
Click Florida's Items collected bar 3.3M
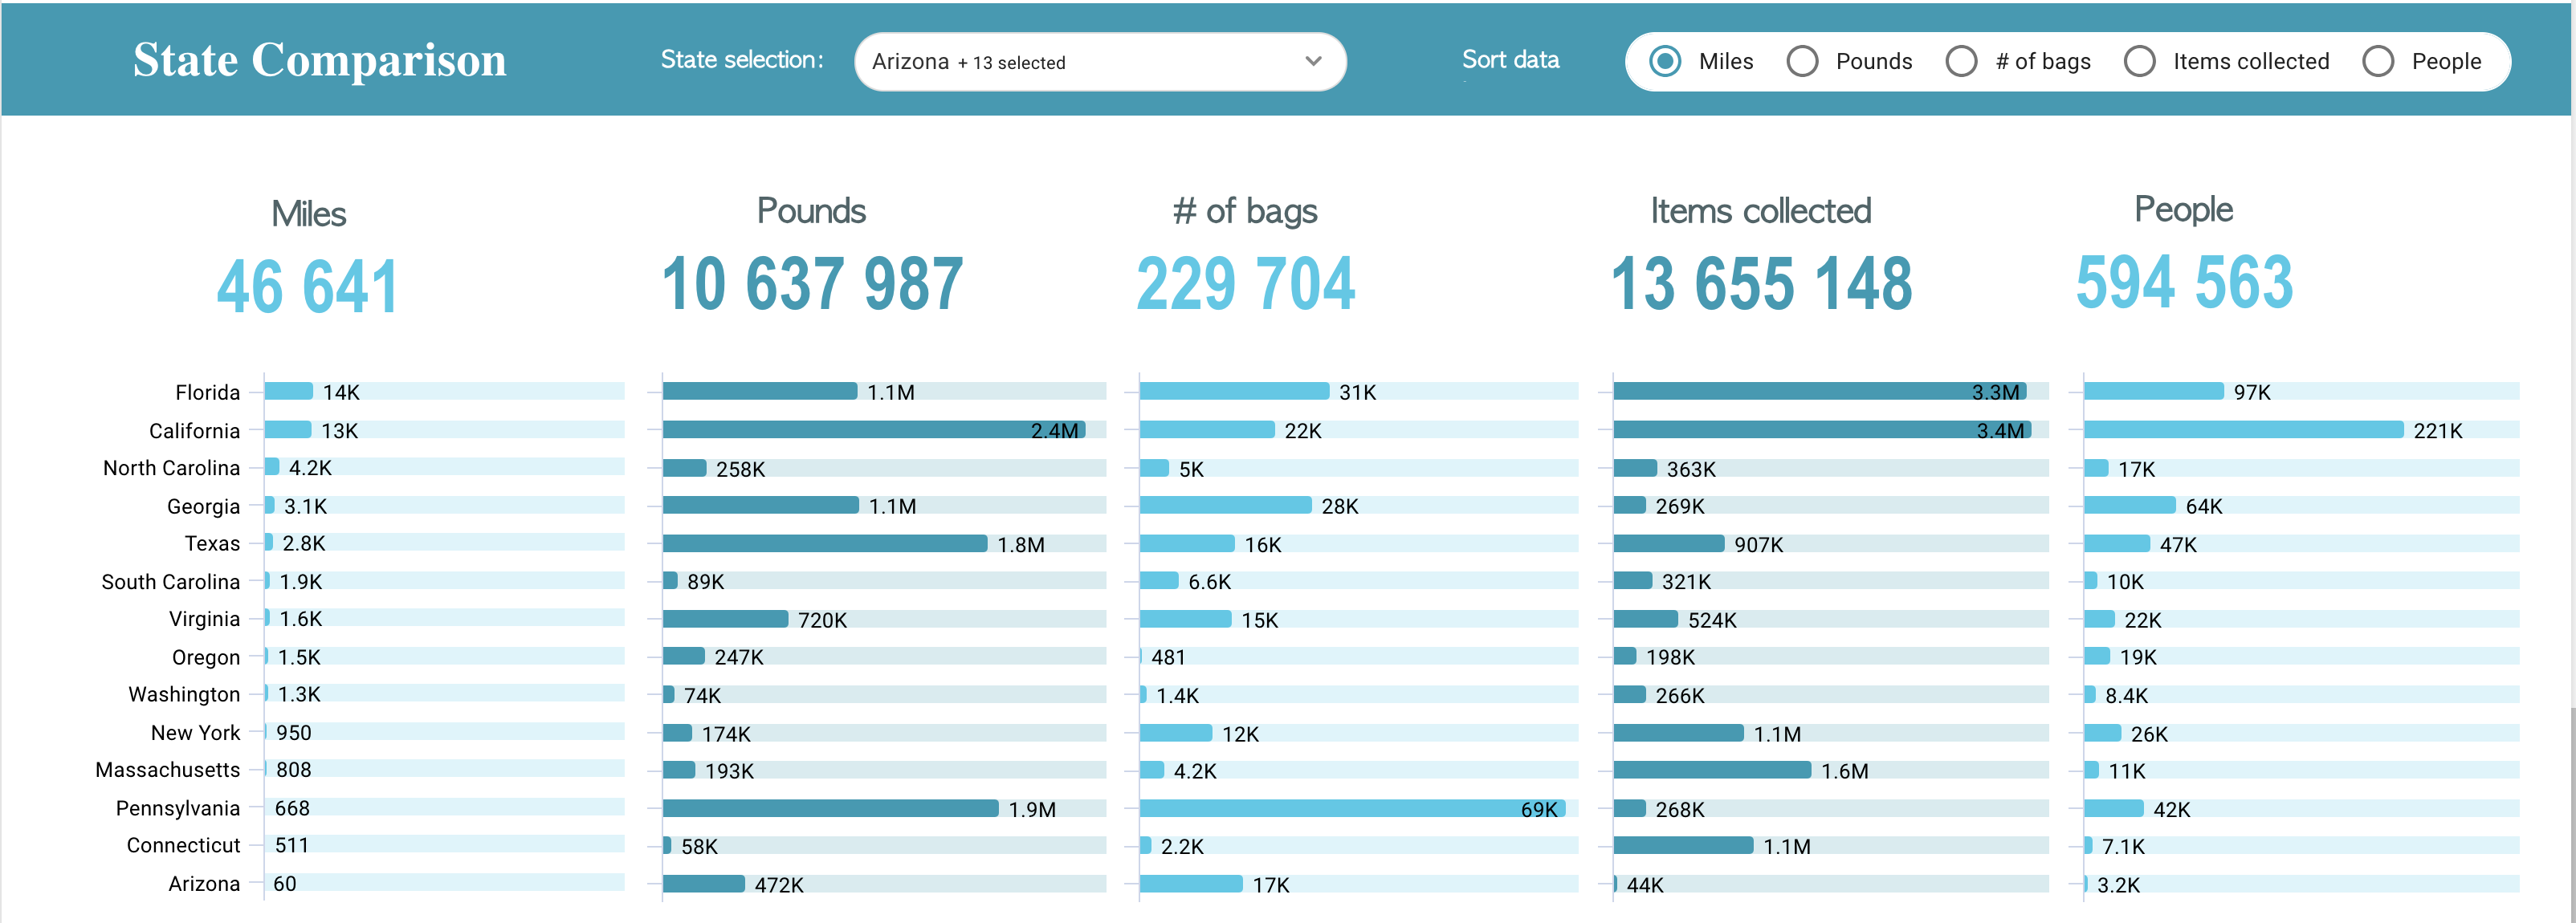pos(1820,391)
